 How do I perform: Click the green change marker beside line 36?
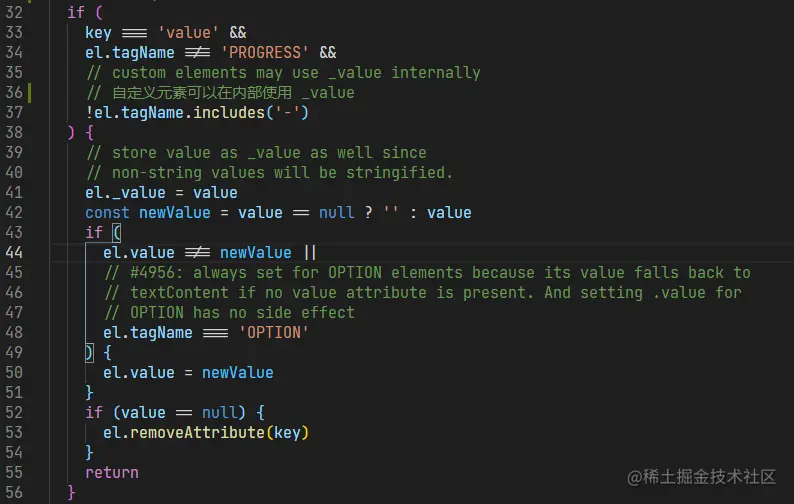[29, 93]
